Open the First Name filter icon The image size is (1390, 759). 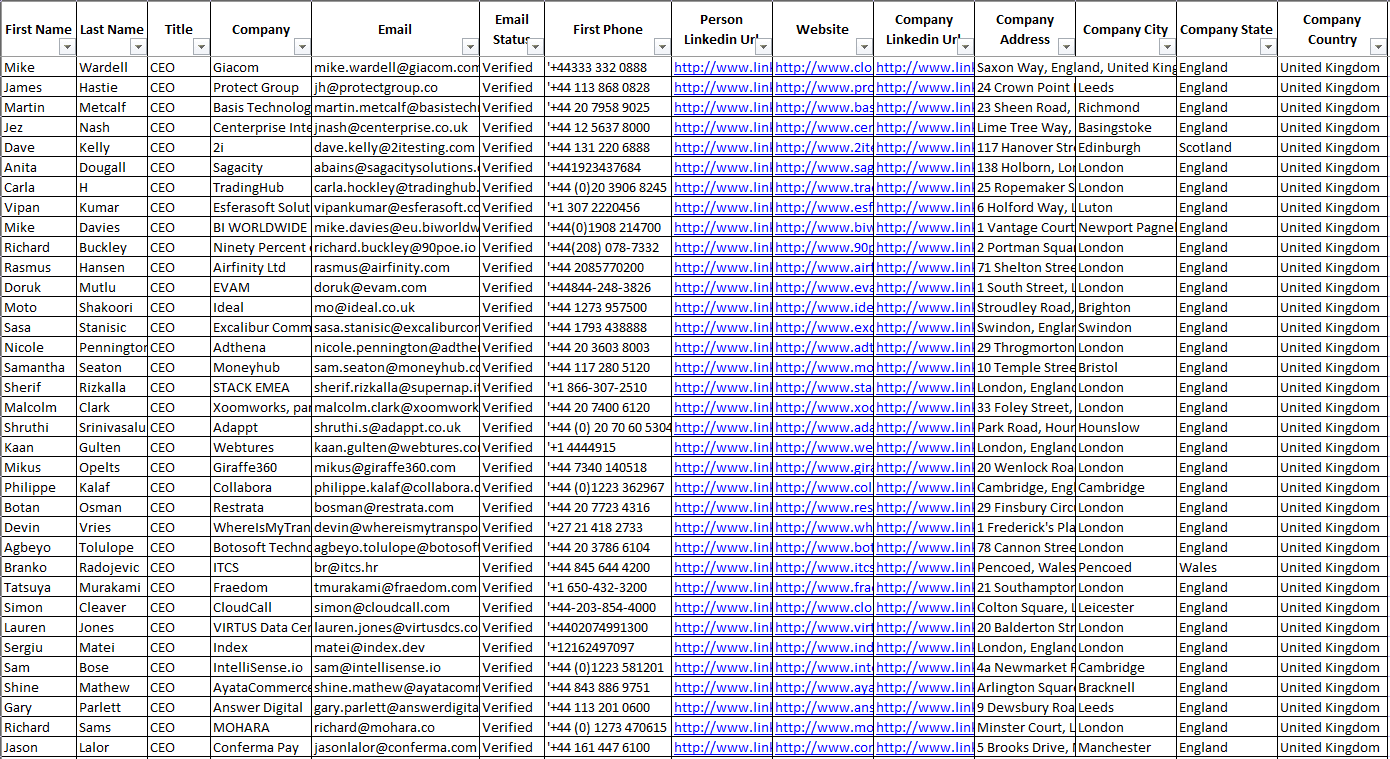pyautogui.click(x=68, y=47)
